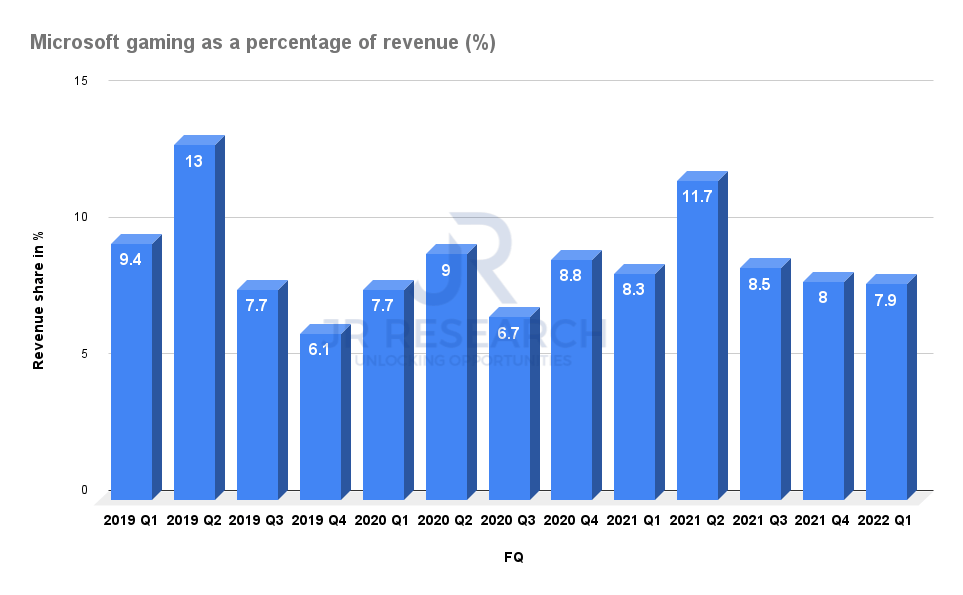Click the '2019 Q3' x-axis label
Screen dimensions: 963x595
pos(256,521)
